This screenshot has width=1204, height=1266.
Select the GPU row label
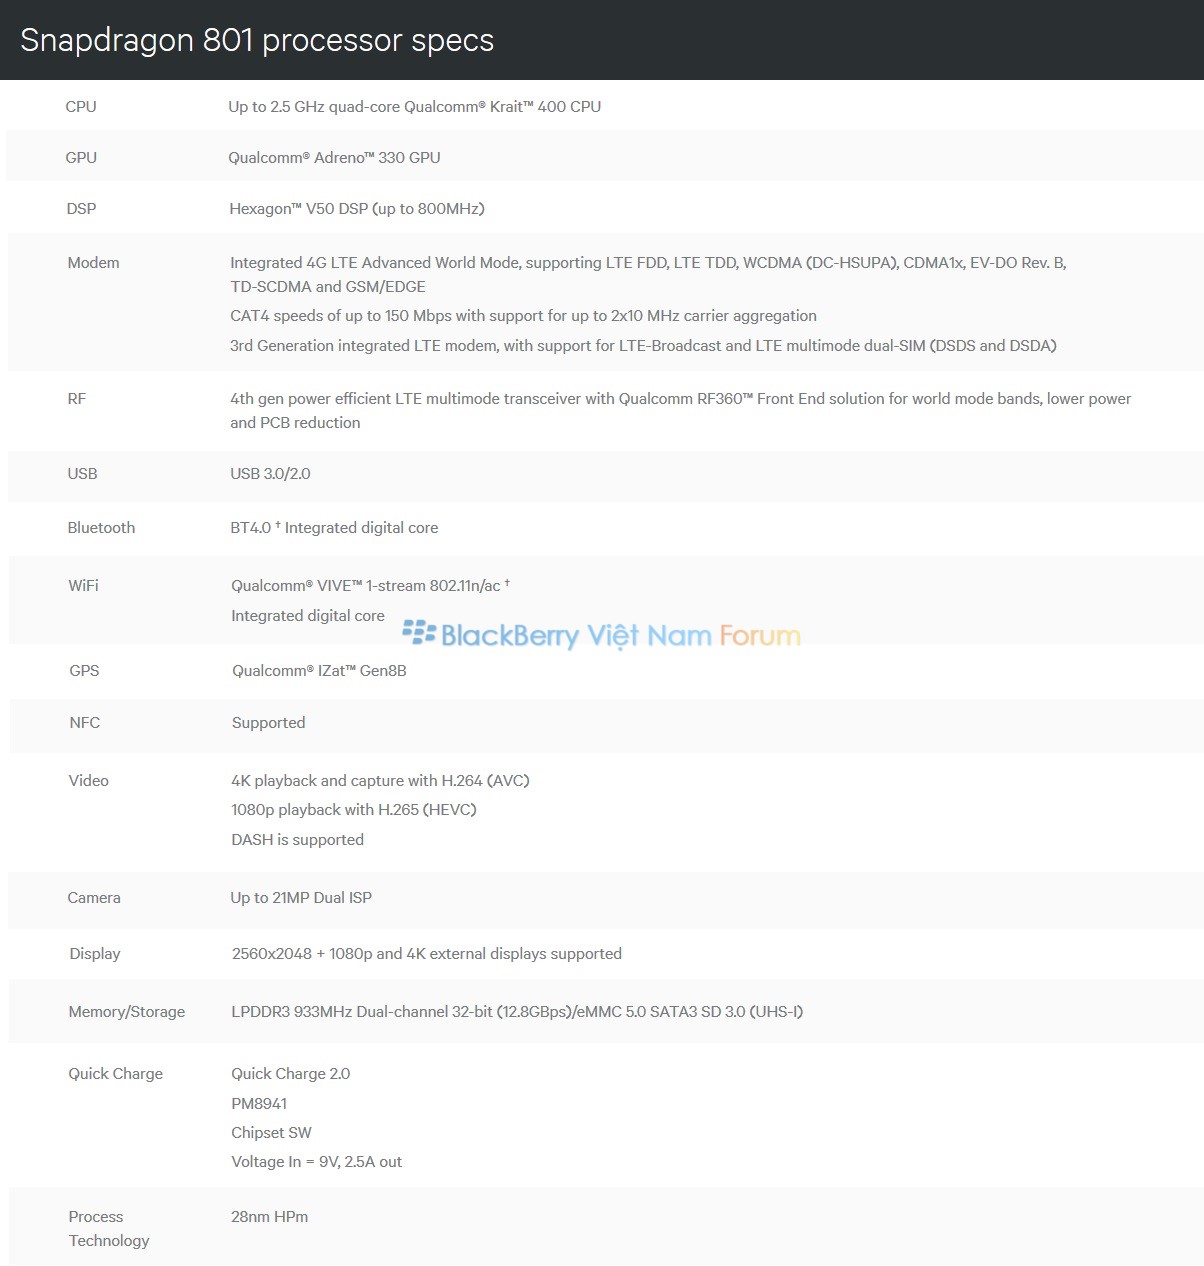click(81, 158)
